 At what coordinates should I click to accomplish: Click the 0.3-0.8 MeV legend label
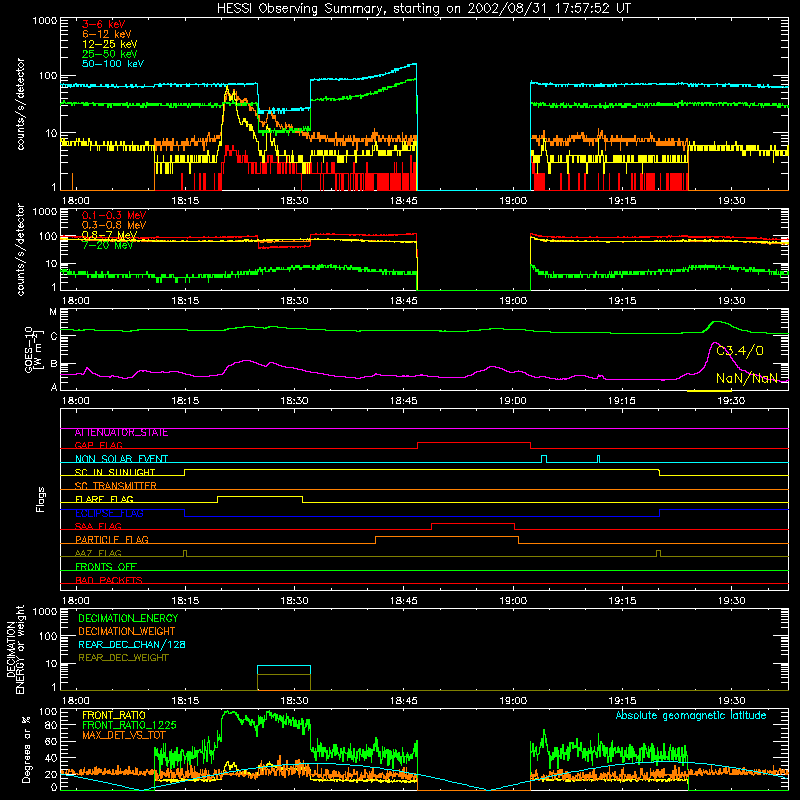[x=114, y=225]
